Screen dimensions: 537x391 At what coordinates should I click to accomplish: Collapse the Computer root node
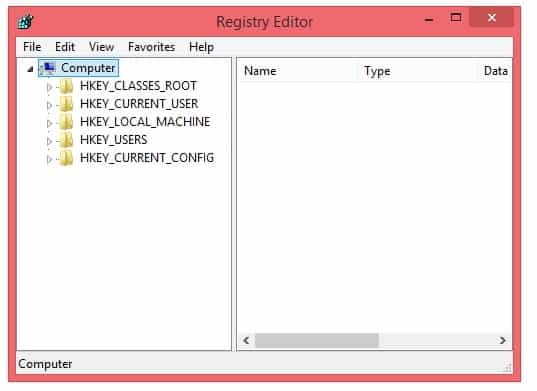[30, 70]
